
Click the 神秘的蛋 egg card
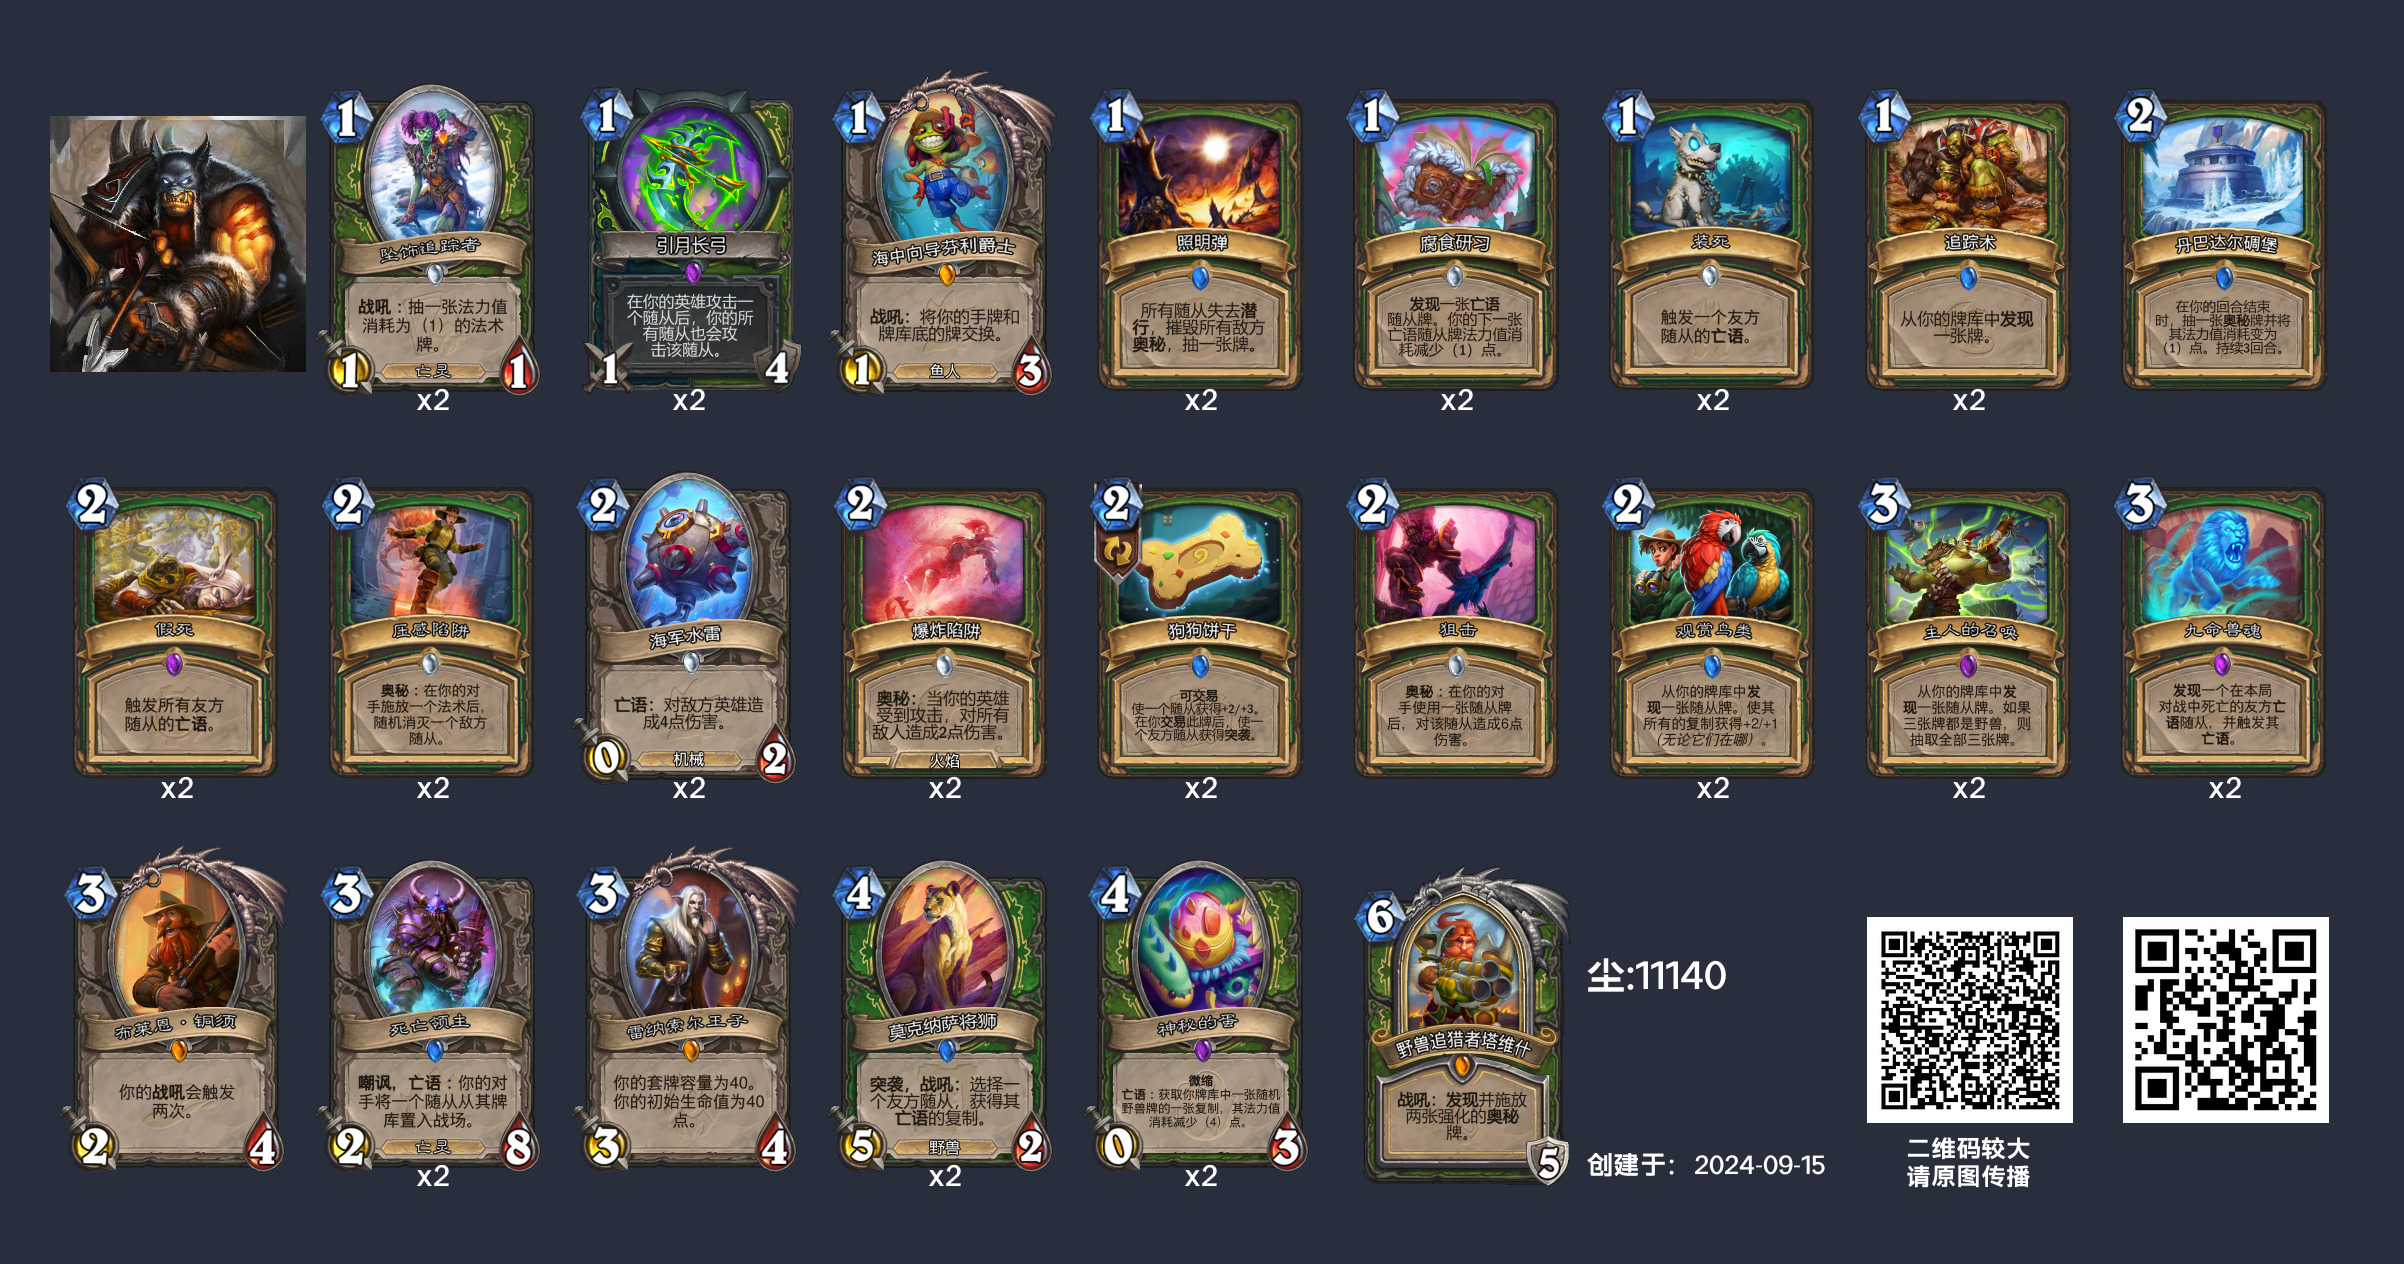coord(1201,1016)
